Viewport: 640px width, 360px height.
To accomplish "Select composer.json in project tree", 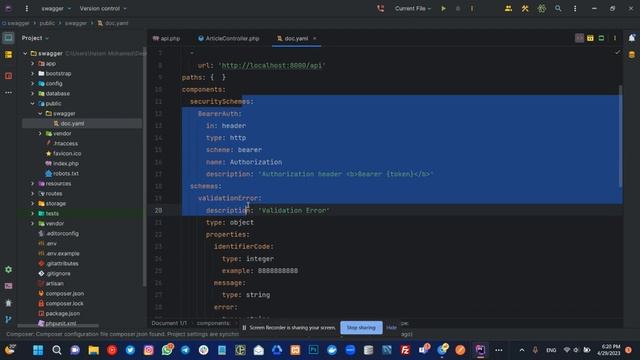I will (64, 293).
